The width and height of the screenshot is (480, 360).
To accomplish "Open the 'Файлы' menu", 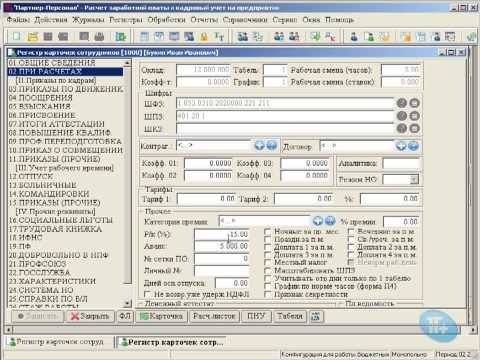I will coord(18,20).
